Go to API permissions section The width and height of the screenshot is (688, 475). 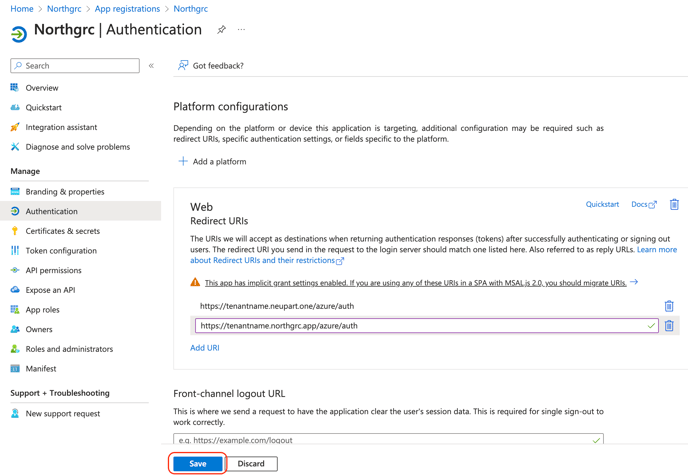point(53,270)
